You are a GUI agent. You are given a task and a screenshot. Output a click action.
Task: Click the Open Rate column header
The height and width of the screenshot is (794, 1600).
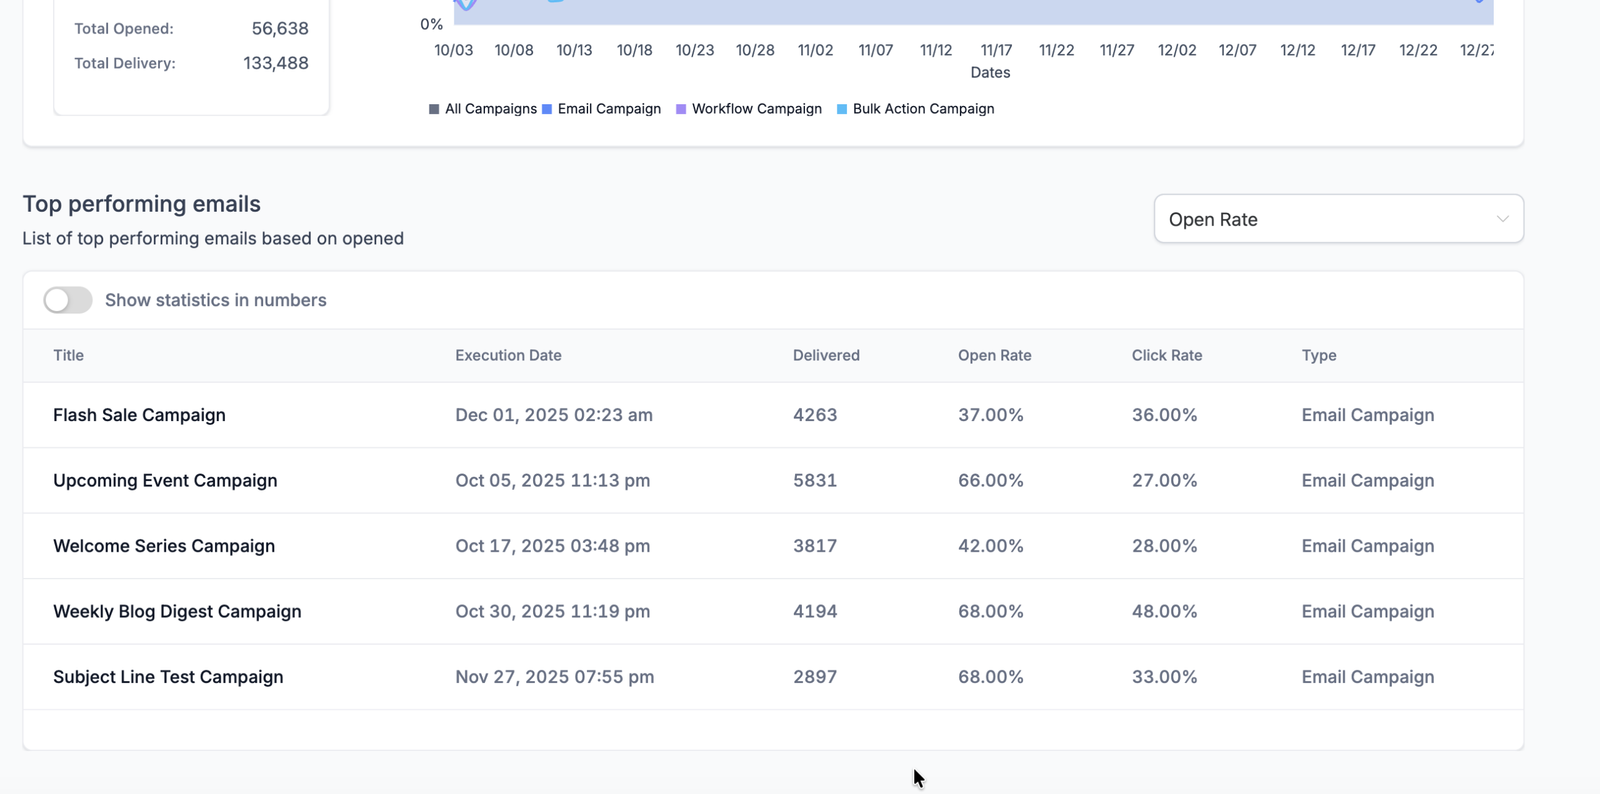[x=994, y=356]
